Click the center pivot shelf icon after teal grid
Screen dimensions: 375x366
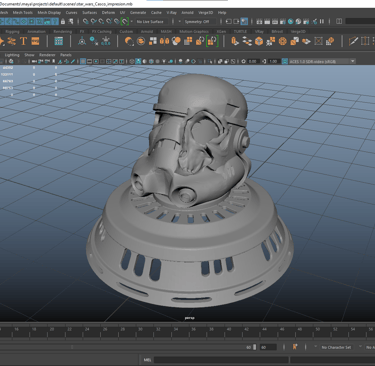tap(82, 41)
